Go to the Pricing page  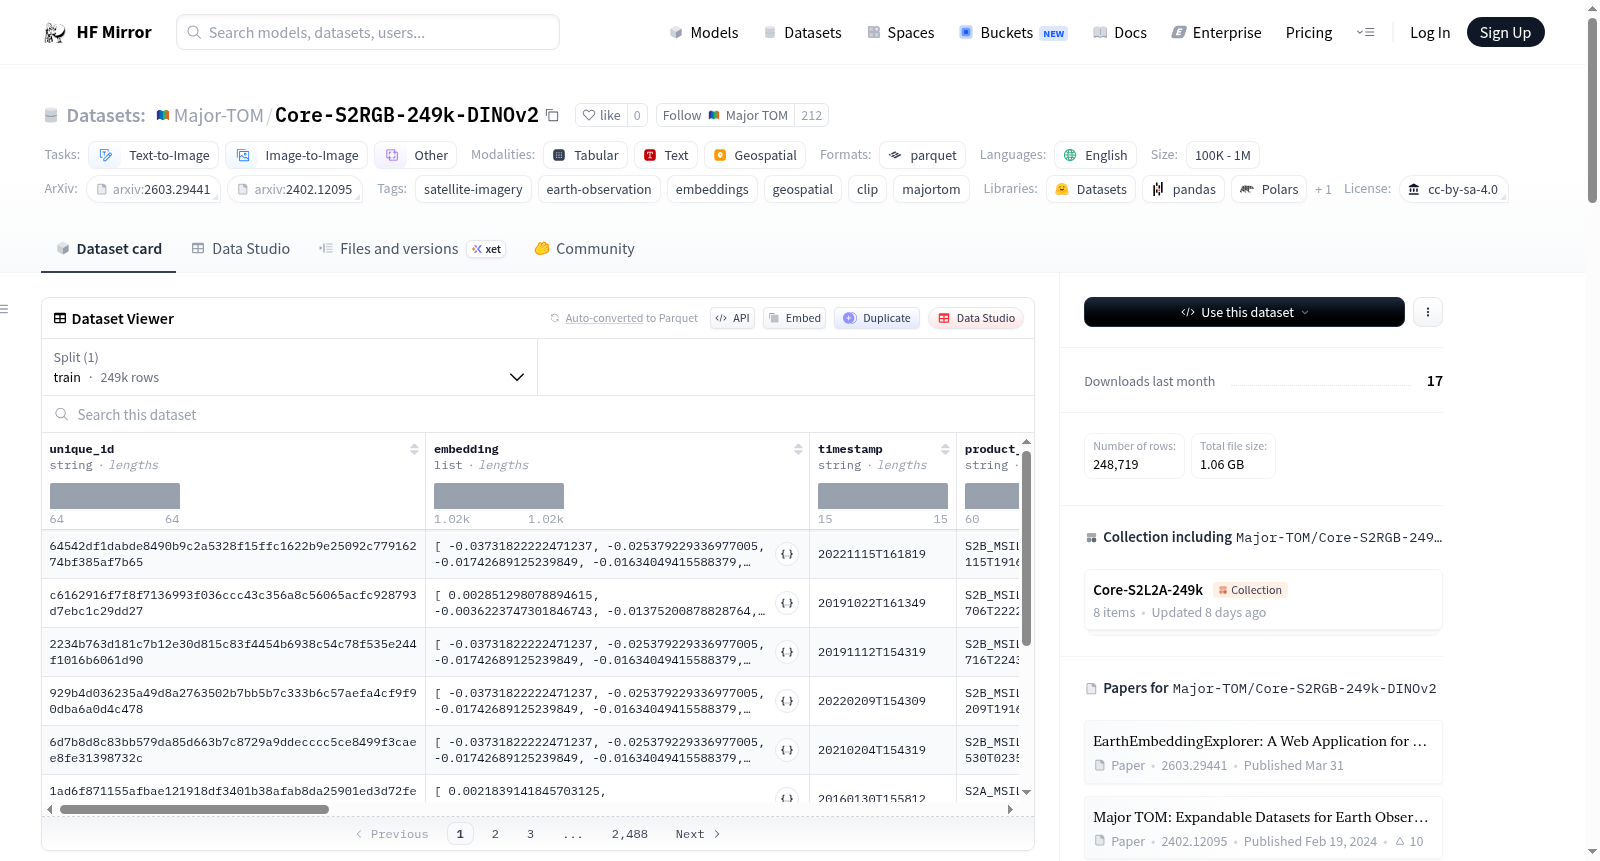pos(1309,33)
